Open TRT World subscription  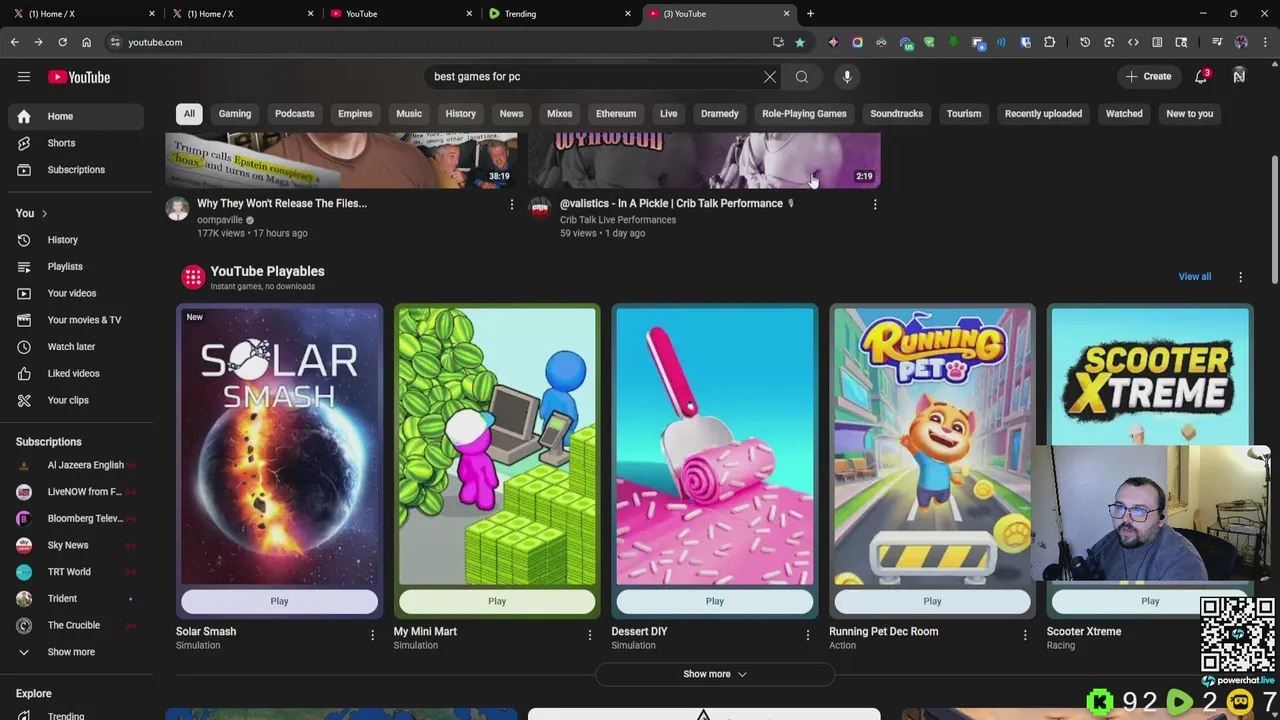[x=76, y=572]
